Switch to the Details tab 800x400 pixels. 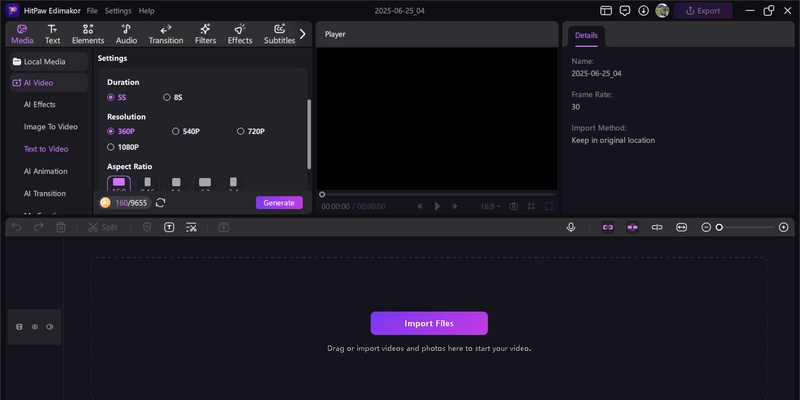click(x=586, y=36)
